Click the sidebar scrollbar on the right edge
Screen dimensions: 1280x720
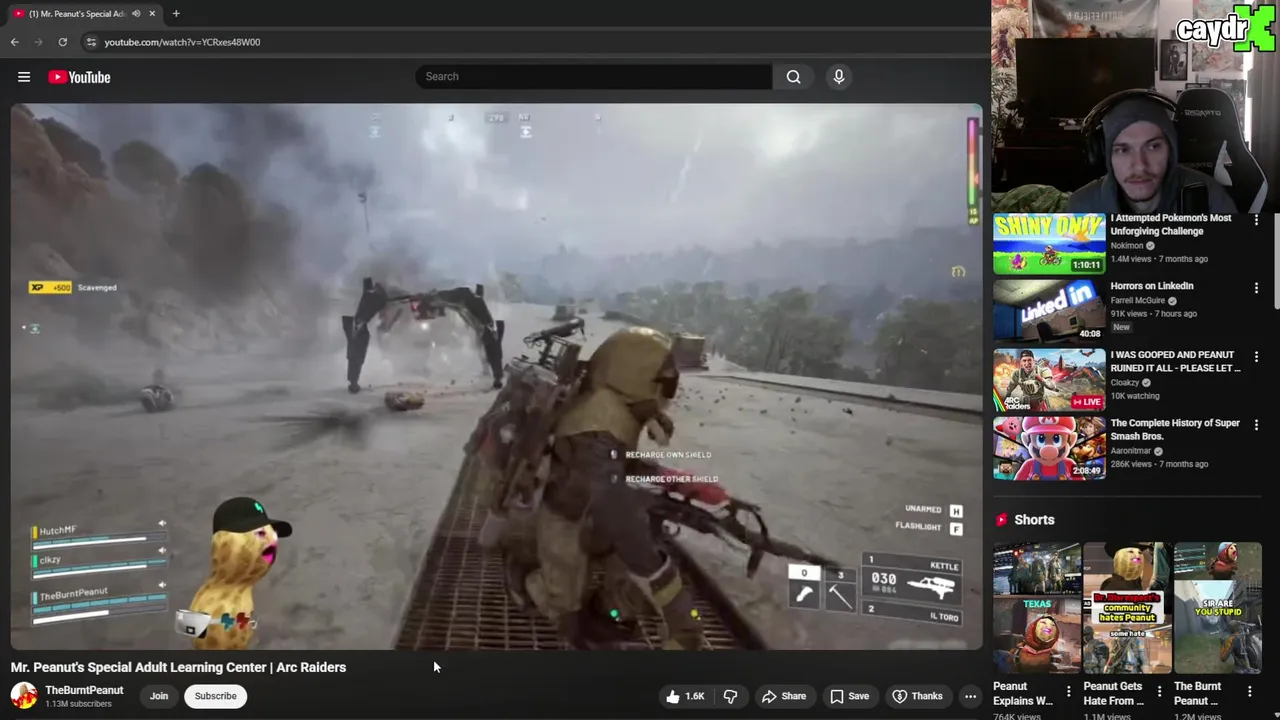coord(1275,260)
